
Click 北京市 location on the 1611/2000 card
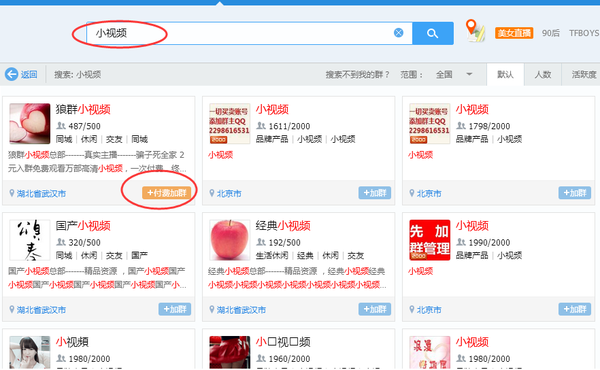tap(229, 194)
